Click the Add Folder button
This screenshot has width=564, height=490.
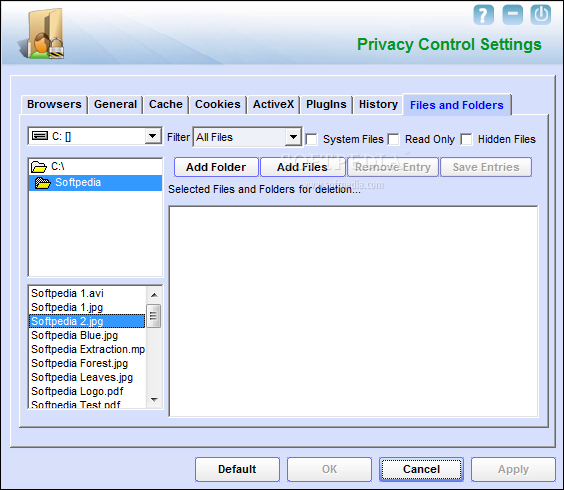216,167
